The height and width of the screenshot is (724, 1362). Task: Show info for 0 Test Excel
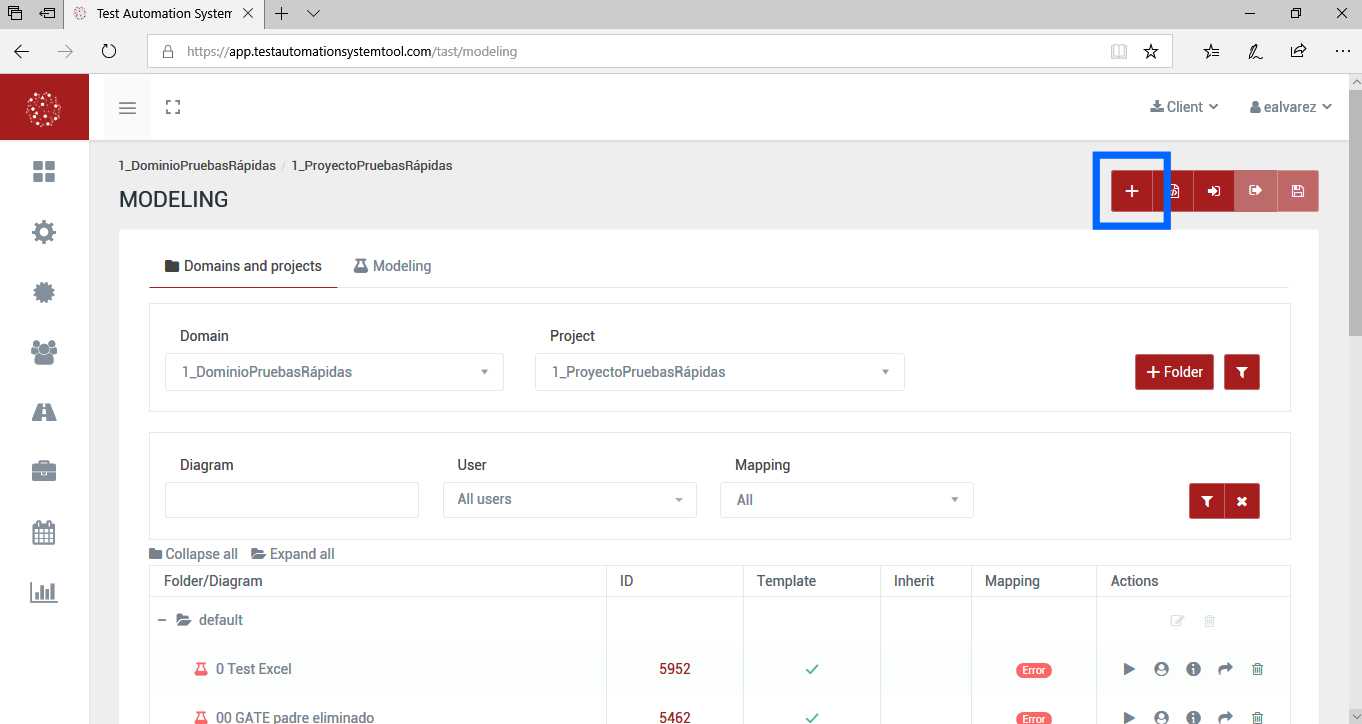click(1193, 669)
